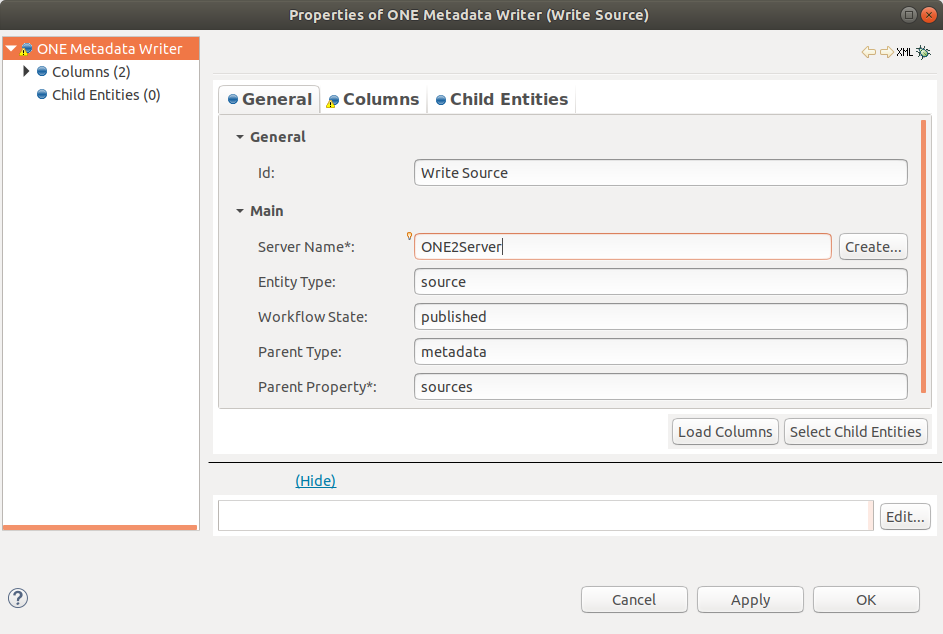Click the lightbulb hint beside Server Name

coord(408,238)
